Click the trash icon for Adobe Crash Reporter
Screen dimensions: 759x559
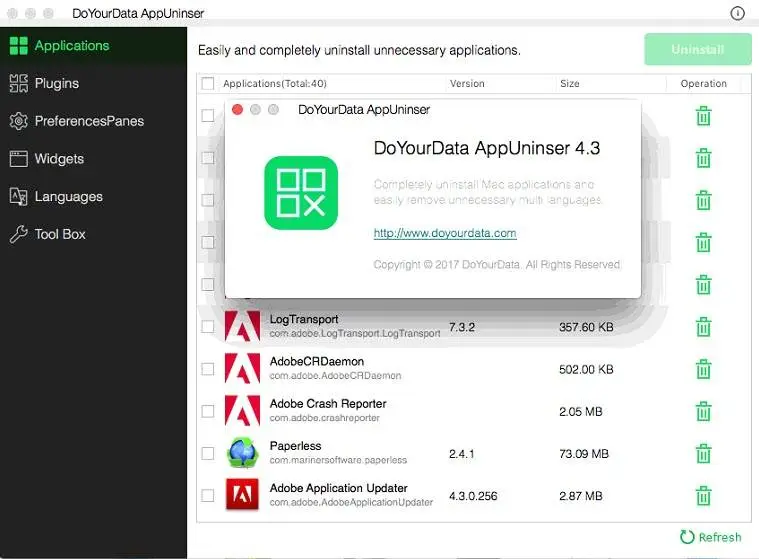pyautogui.click(x=703, y=411)
